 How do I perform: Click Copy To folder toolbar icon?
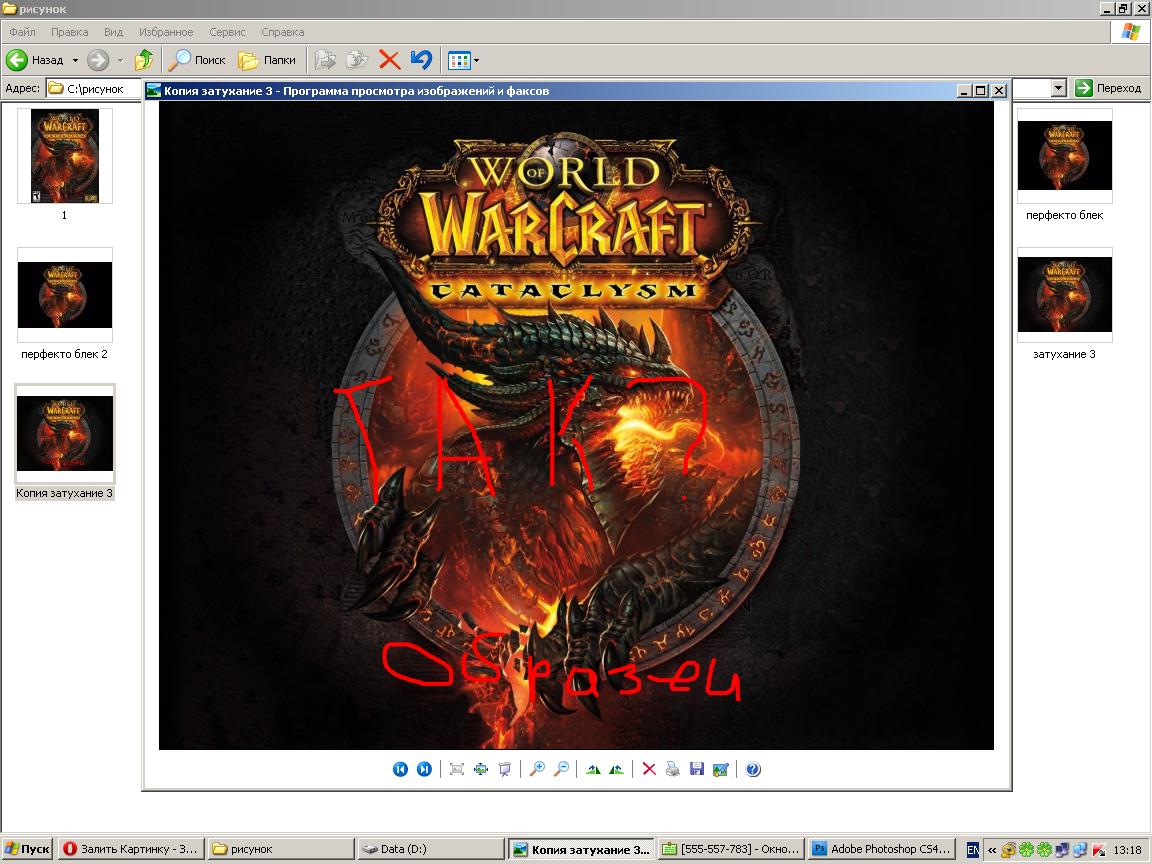pos(357,60)
